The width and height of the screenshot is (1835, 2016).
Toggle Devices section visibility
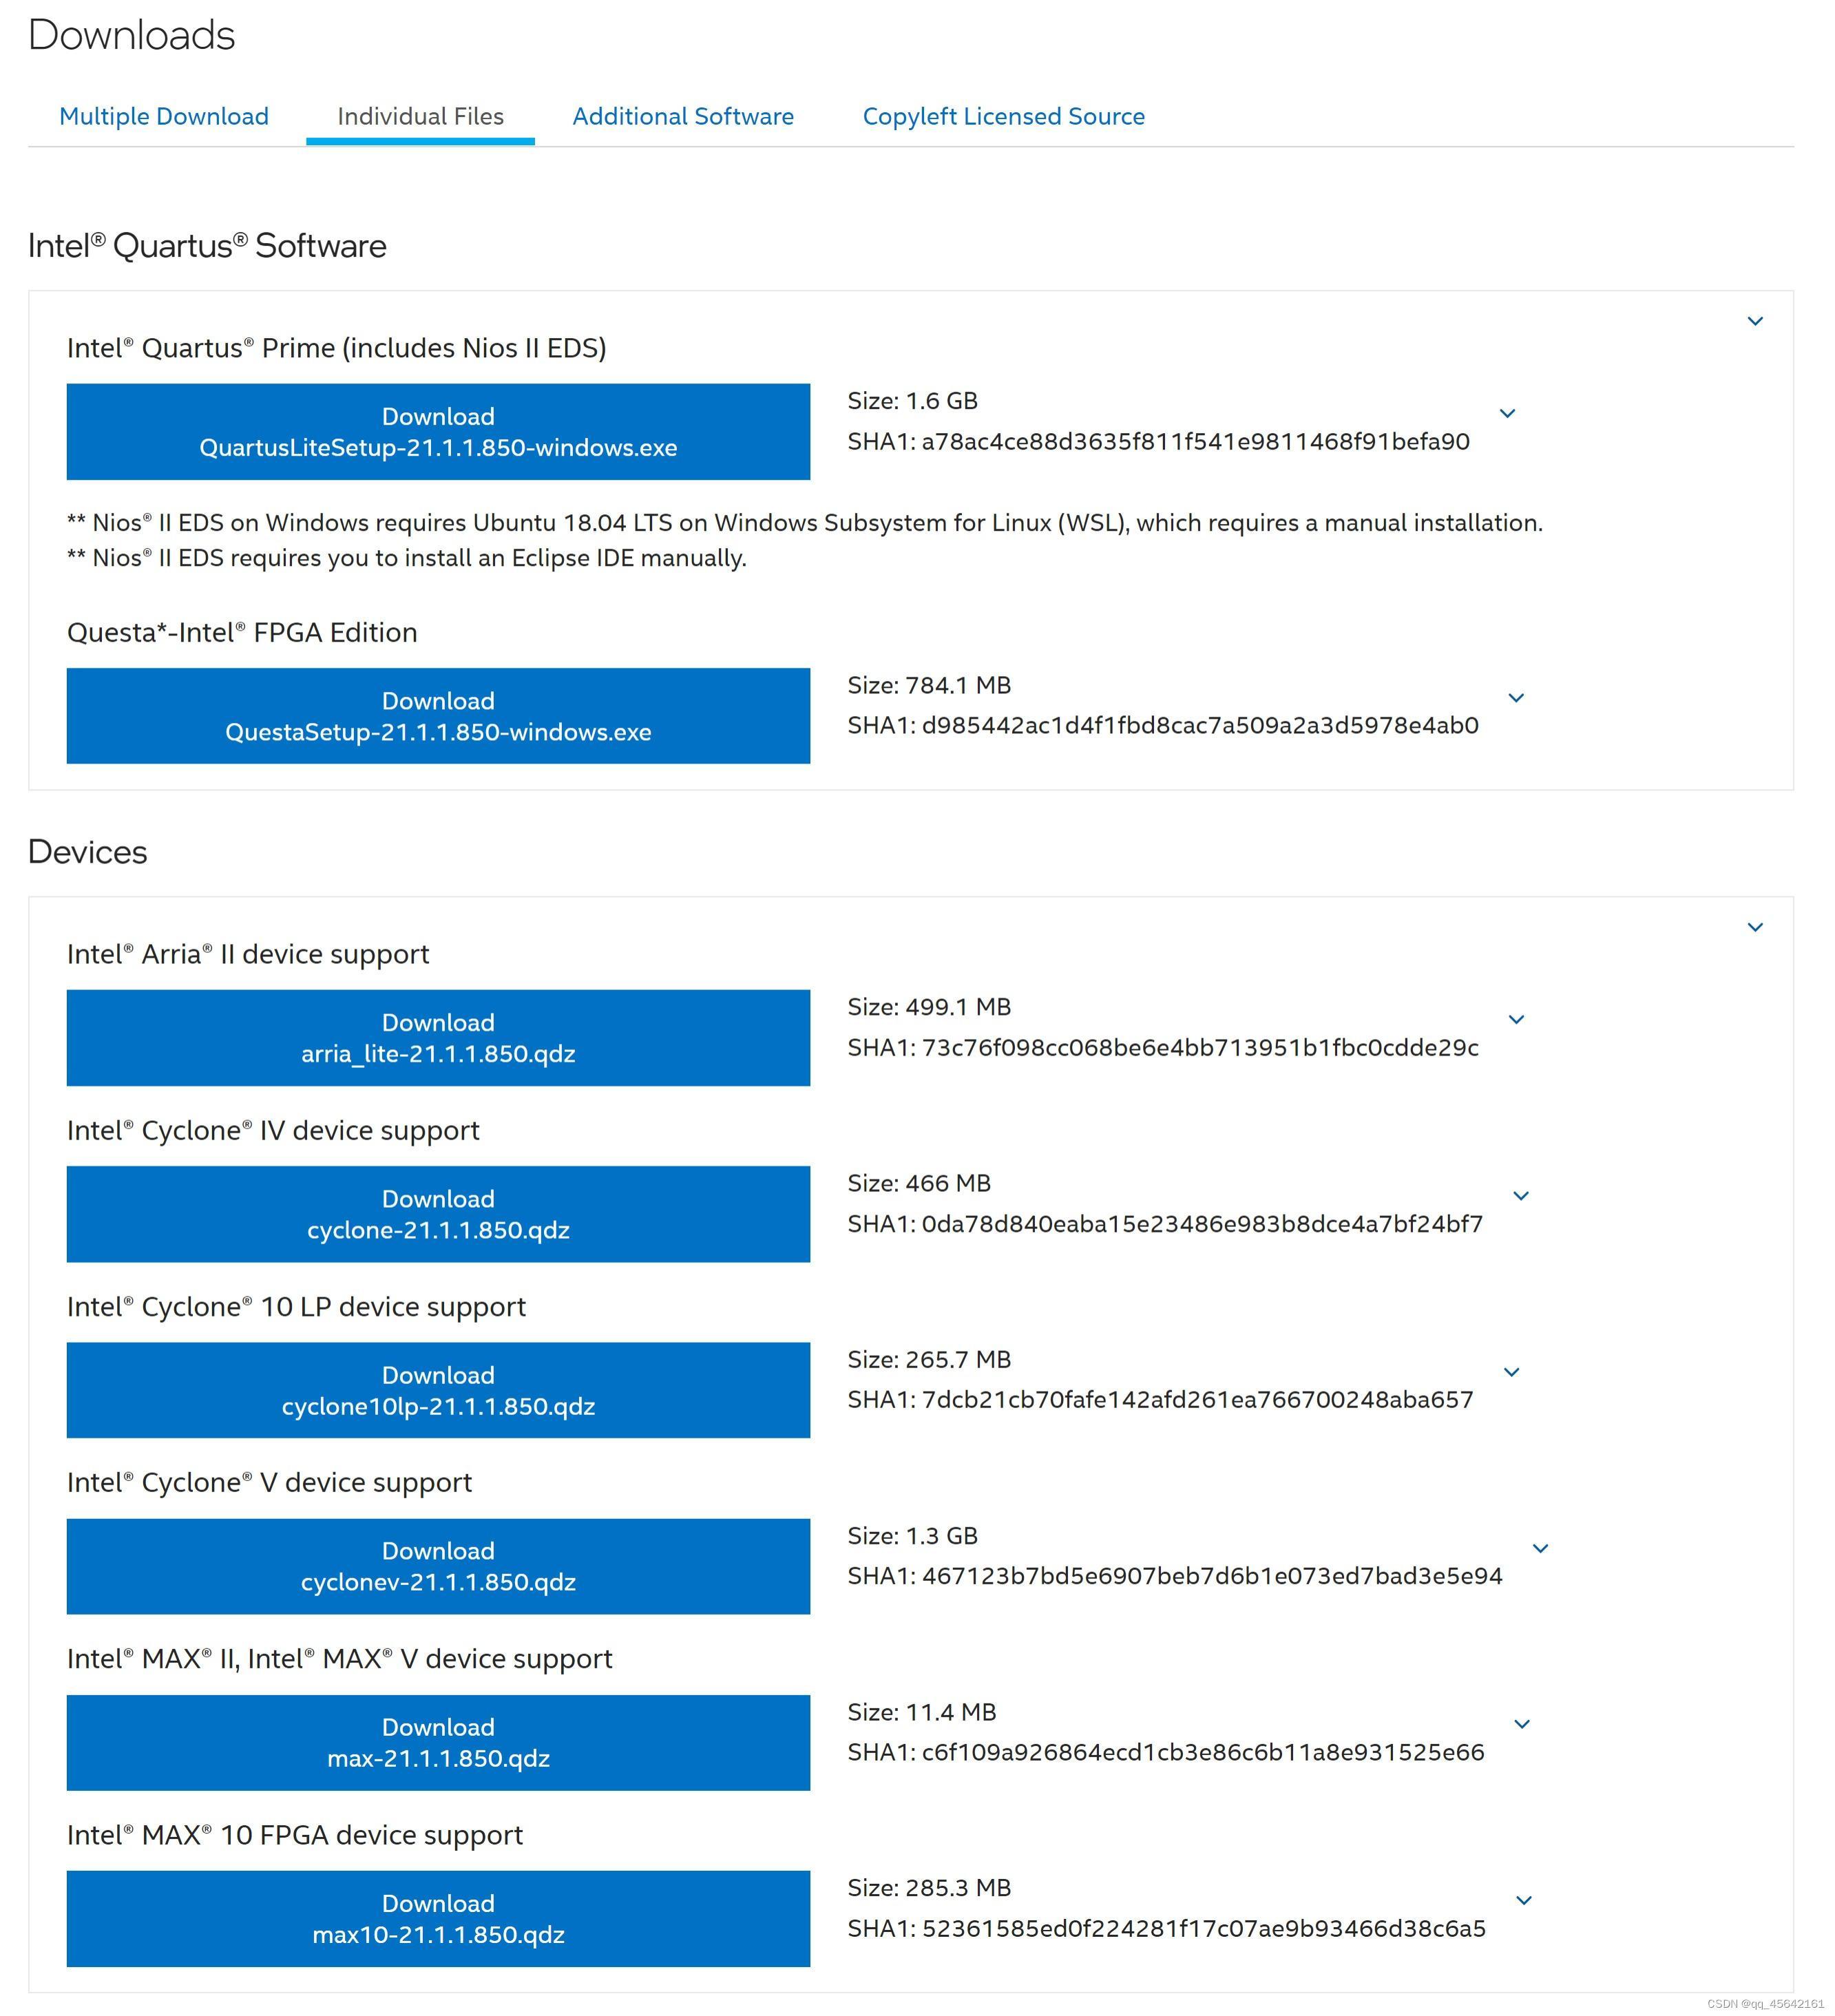click(x=1756, y=925)
